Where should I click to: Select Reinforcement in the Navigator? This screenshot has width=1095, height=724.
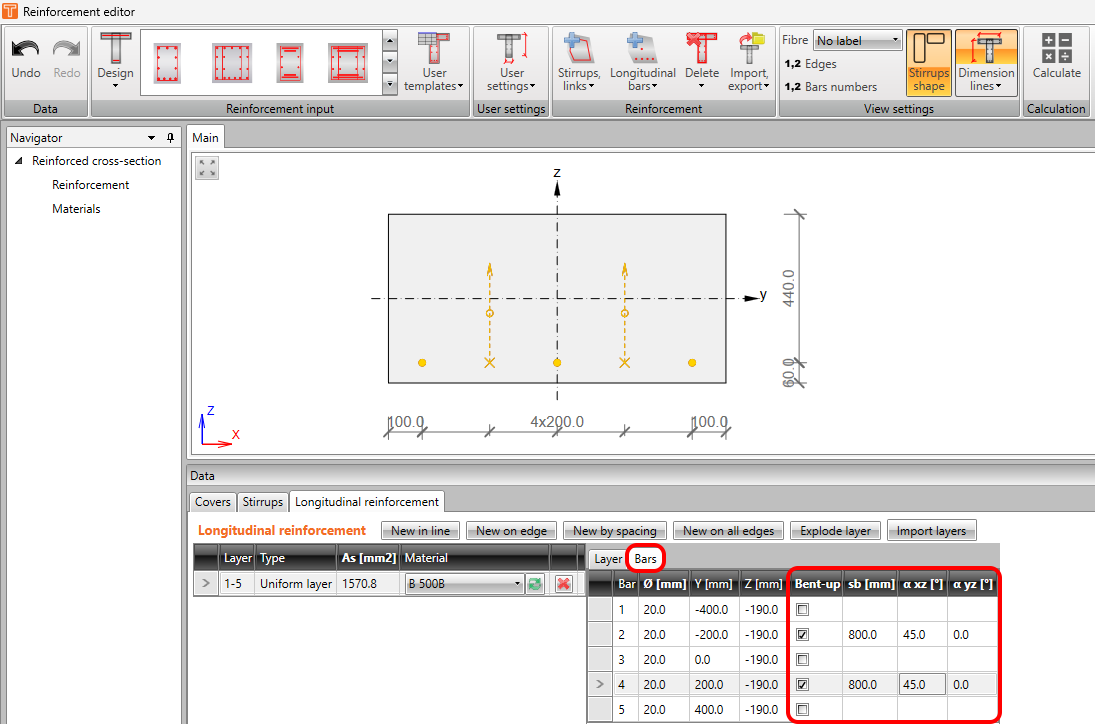[91, 184]
